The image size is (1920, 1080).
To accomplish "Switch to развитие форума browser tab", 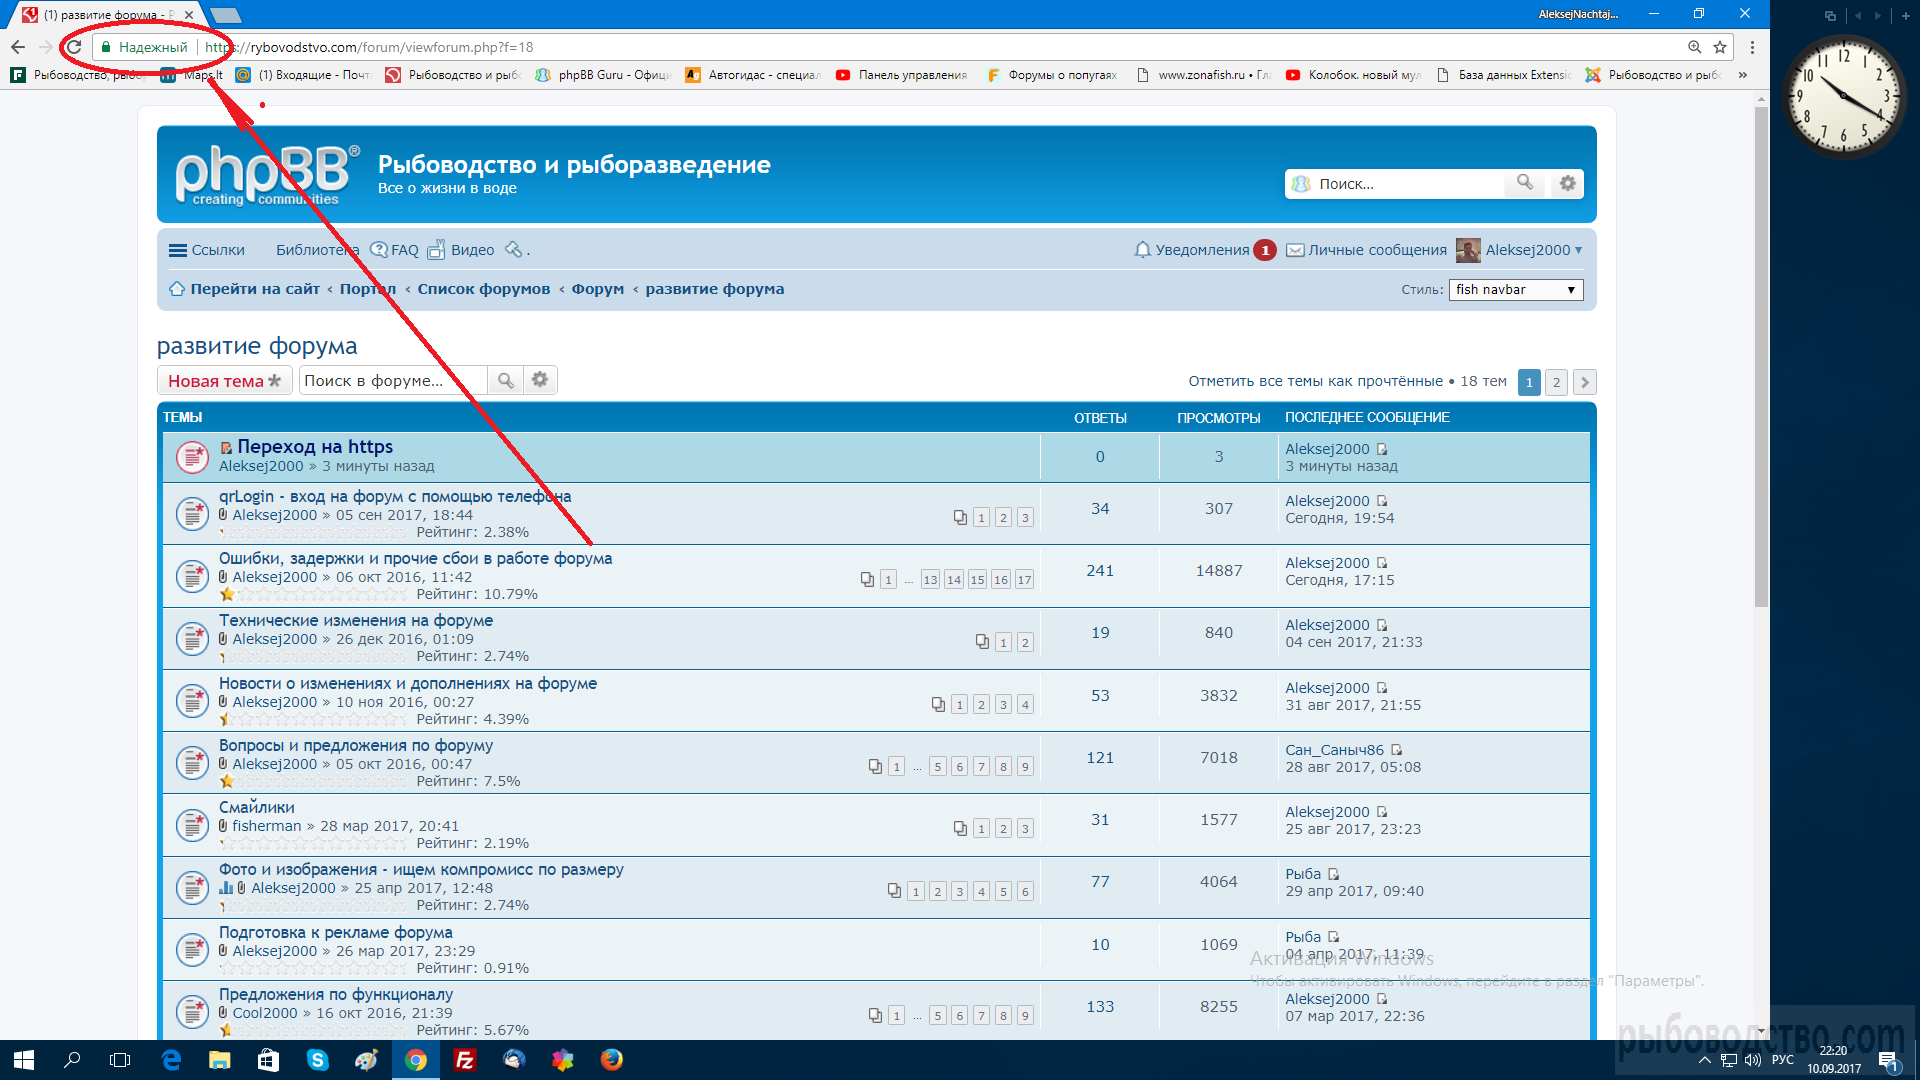I will tap(108, 15).
